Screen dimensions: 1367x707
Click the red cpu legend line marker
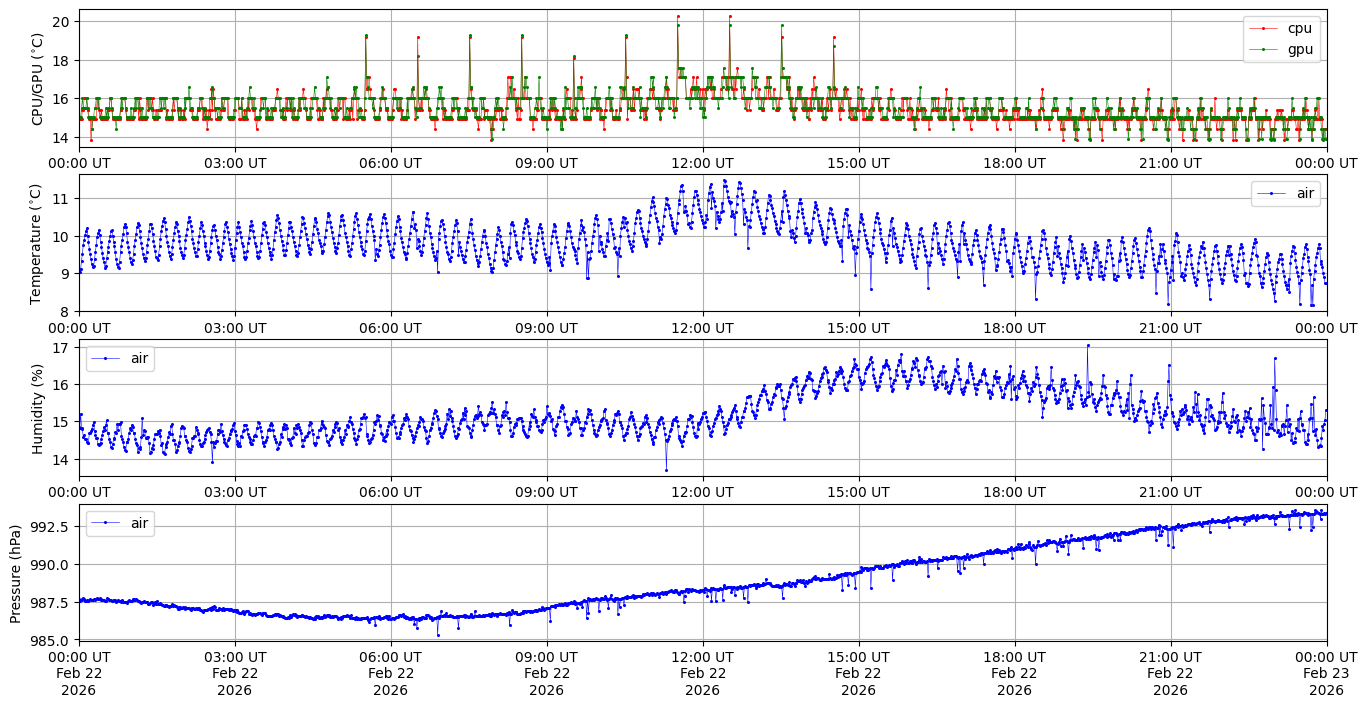(x=1264, y=29)
